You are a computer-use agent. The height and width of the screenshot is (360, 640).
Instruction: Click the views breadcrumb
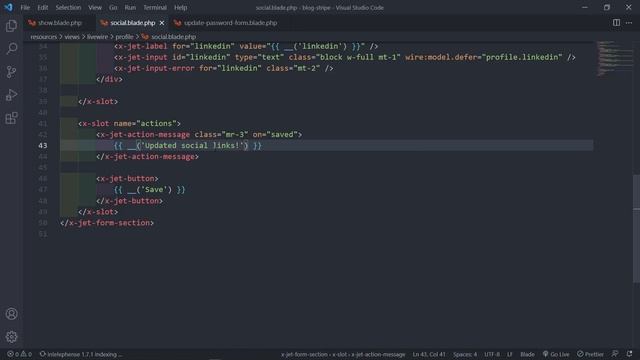[x=72, y=37]
